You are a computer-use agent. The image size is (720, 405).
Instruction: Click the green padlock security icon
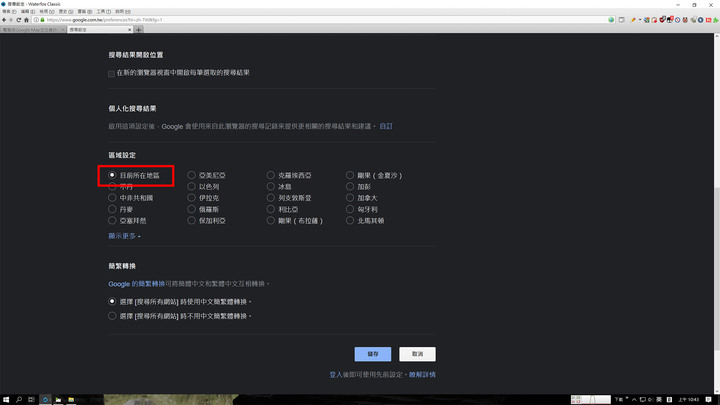(42, 20)
